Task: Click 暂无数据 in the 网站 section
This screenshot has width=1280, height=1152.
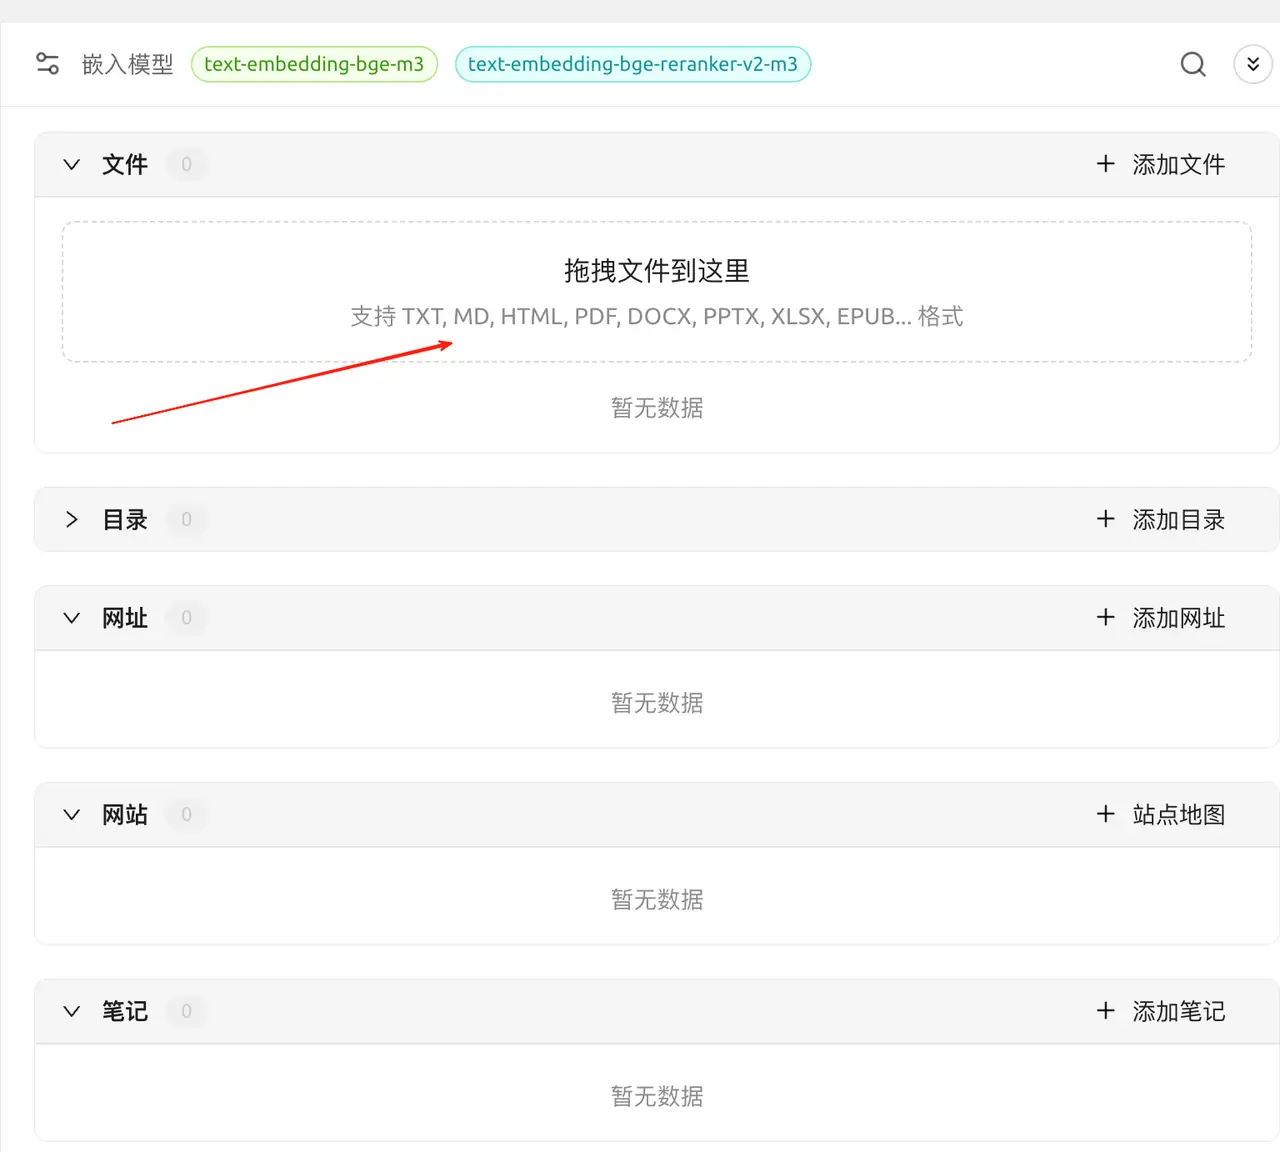Action: (657, 900)
